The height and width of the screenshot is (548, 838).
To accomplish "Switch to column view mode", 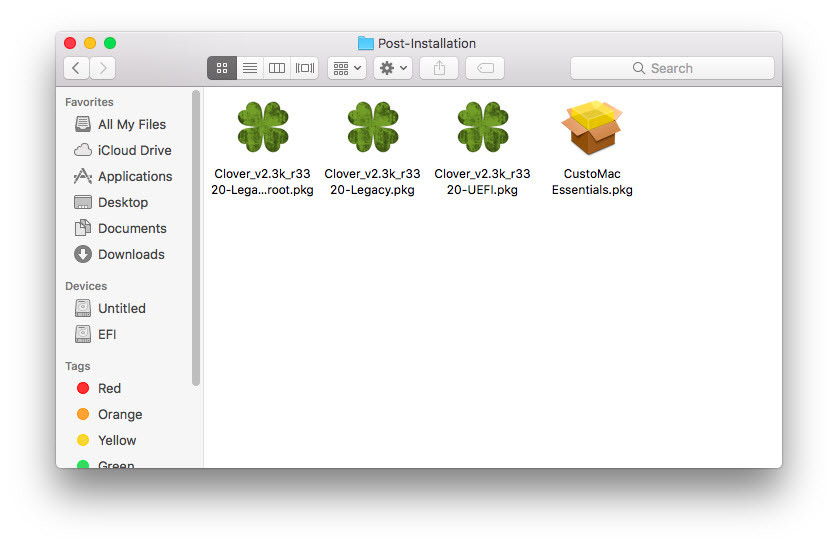I will tap(277, 68).
